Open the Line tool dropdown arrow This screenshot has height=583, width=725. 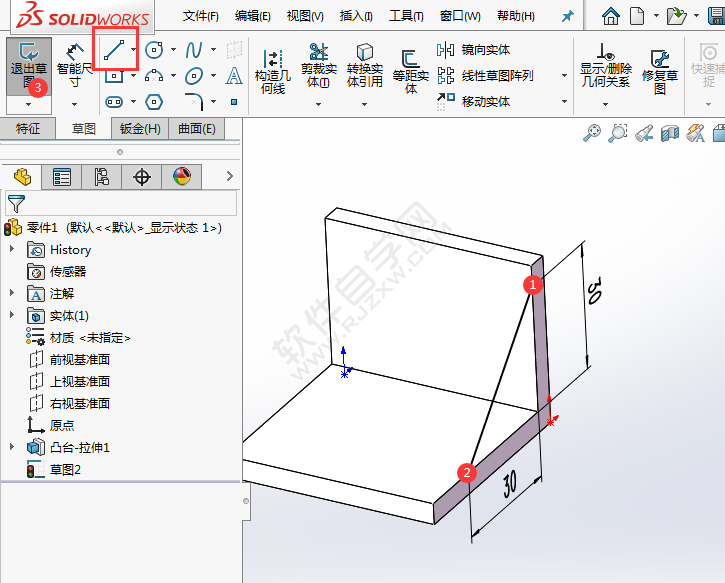(x=133, y=49)
